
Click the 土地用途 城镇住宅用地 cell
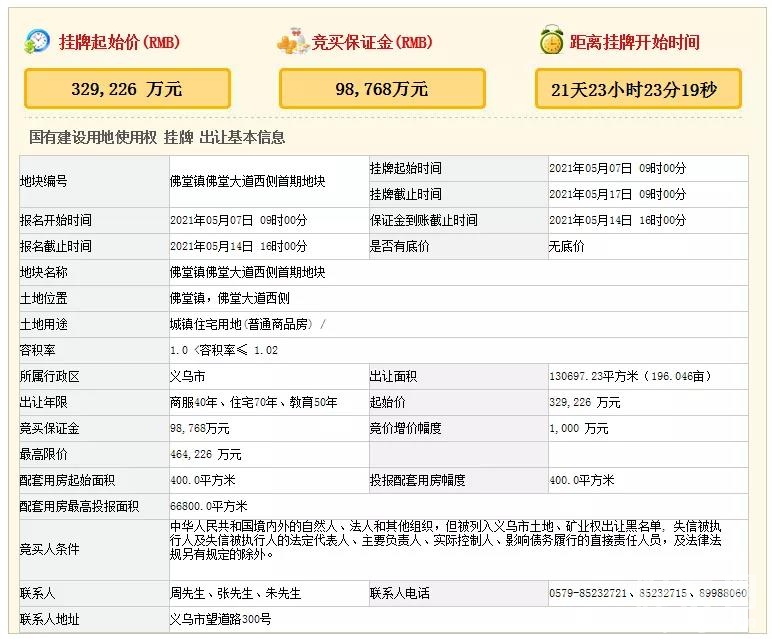(248, 324)
